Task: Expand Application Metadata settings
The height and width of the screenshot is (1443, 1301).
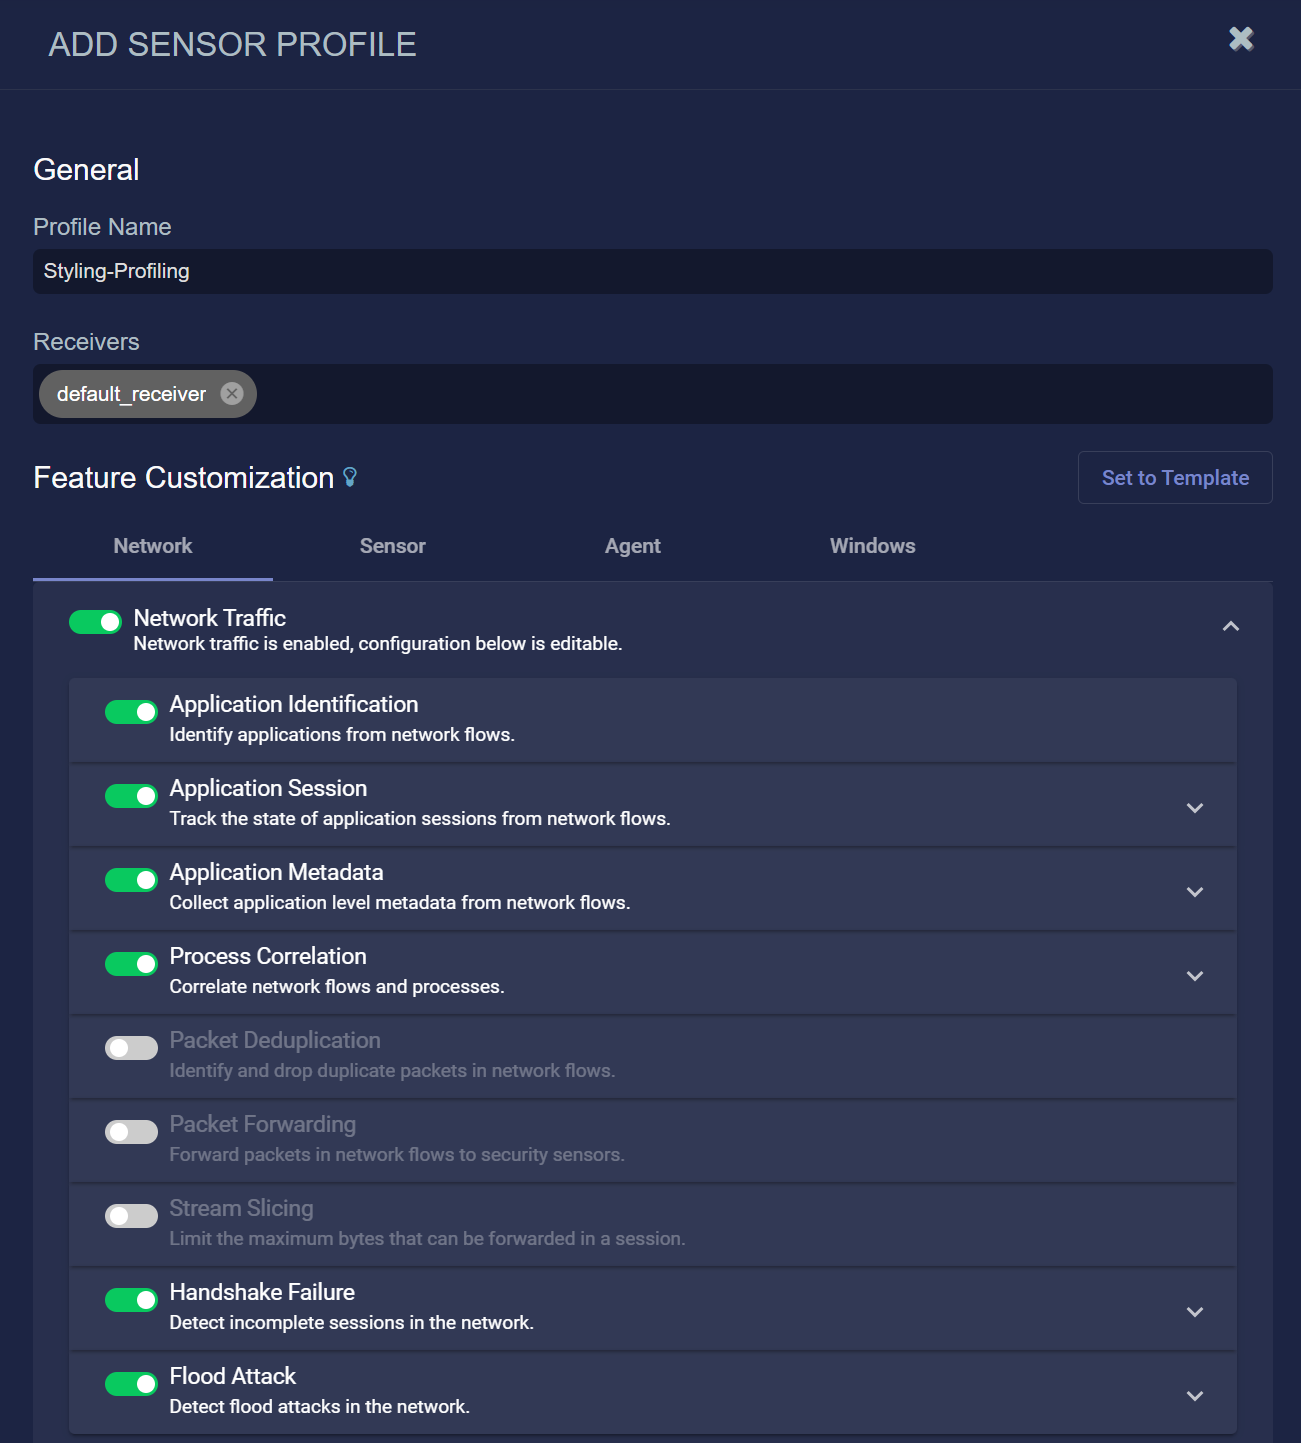Action: pyautogui.click(x=1194, y=890)
